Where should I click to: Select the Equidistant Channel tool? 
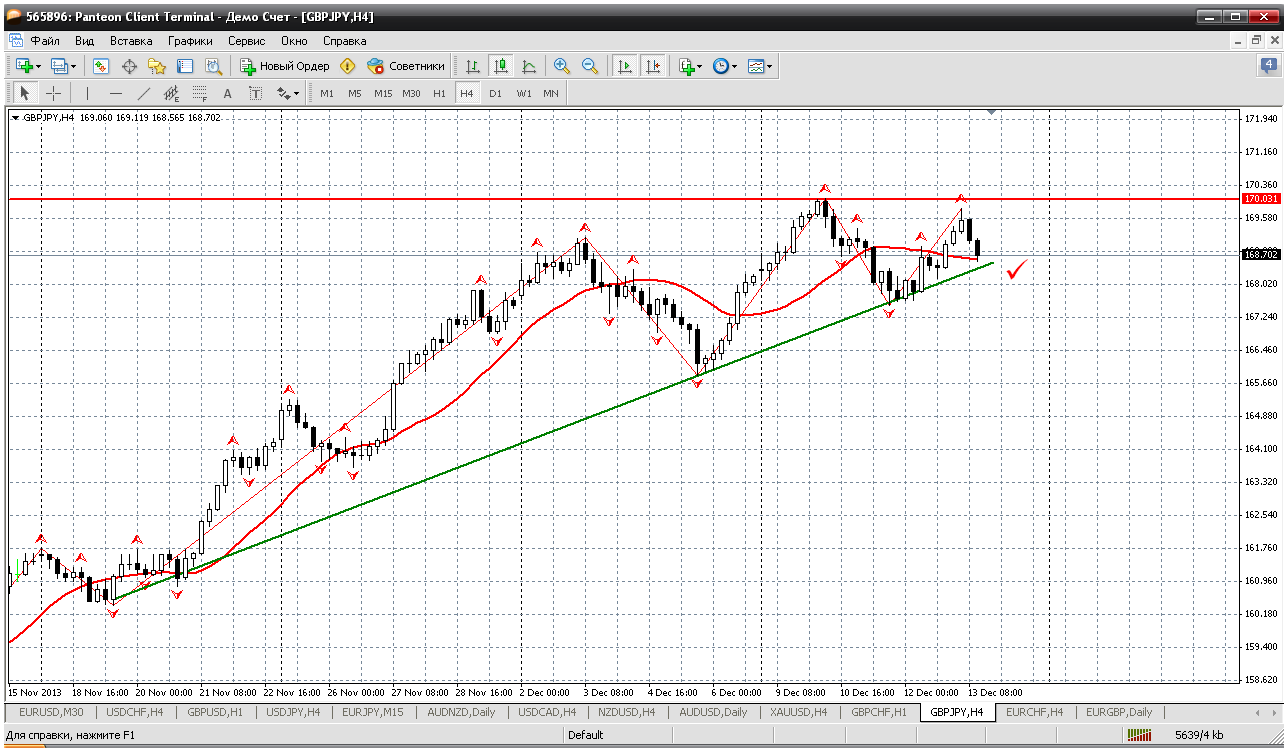tap(172, 93)
